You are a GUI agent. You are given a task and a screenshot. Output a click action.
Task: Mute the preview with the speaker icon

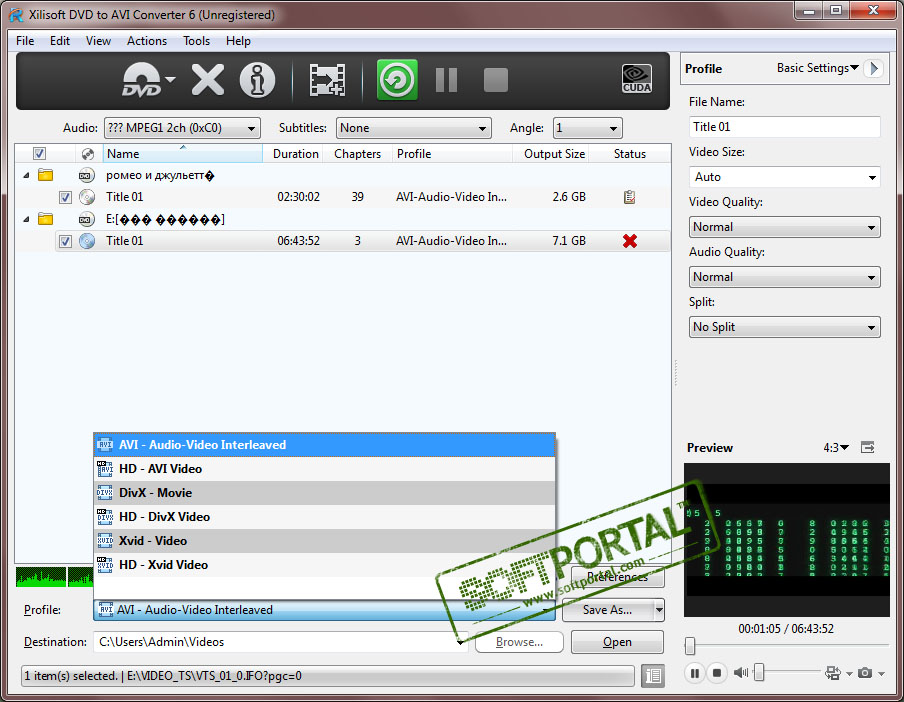pyautogui.click(x=741, y=673)
